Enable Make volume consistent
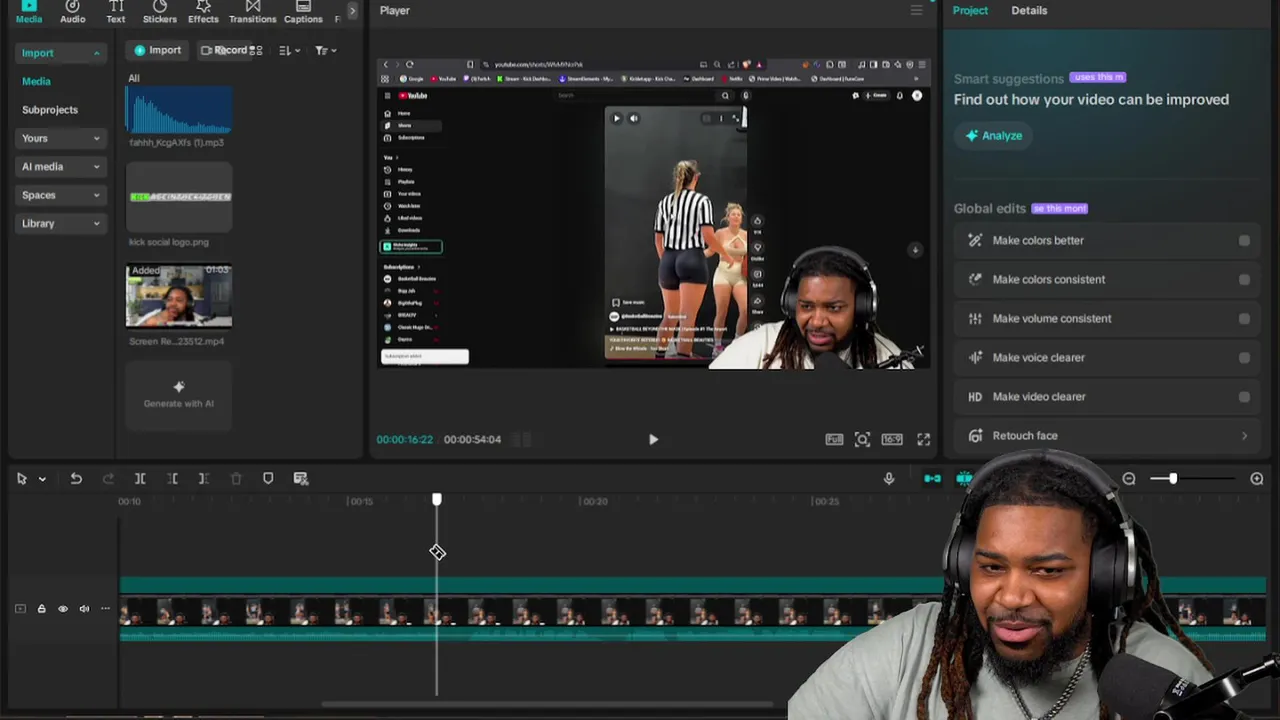The width and height of the screenshot is (1280, 720). click(x=1244, y=318)
